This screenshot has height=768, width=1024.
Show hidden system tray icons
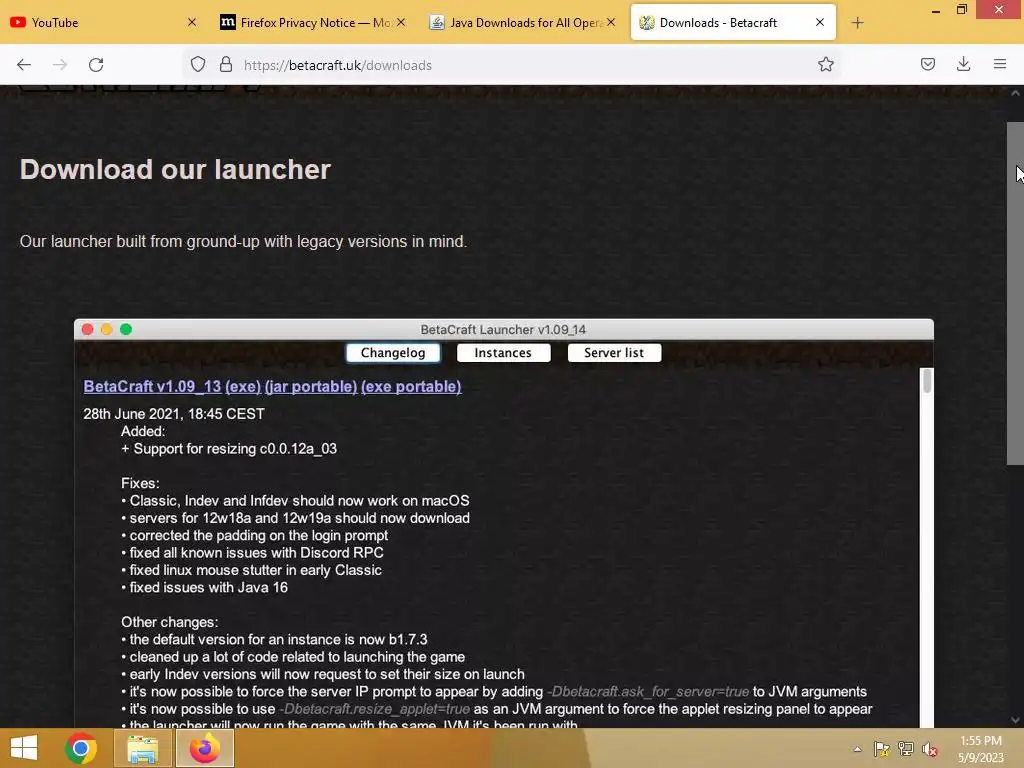click(857, 749)
